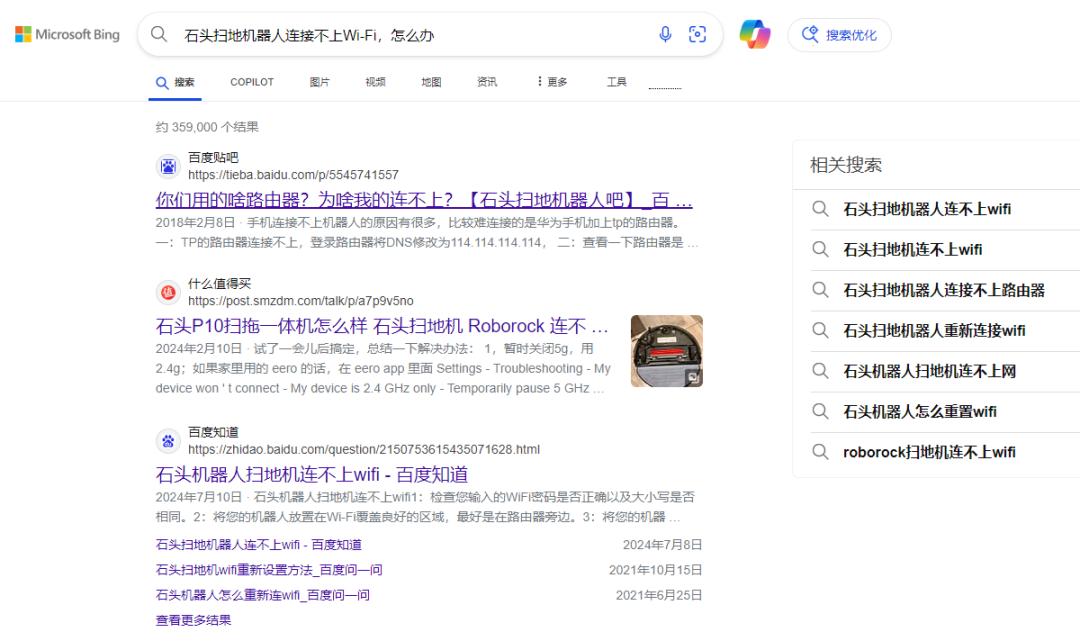Select related search 石头扫地机器人连不上wifi
This screenshot has height=641, width=1080.
(927, 209)
